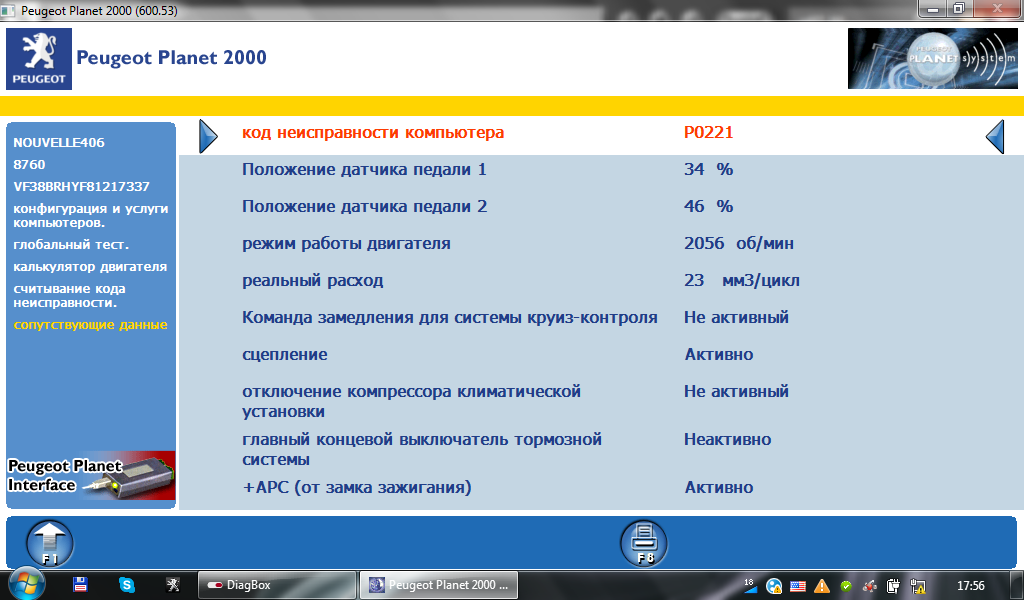The height and width of the screenshot is (600, 1024).
Task: Switch to the DiagBox taskbar window
Action: pos(275,585)
